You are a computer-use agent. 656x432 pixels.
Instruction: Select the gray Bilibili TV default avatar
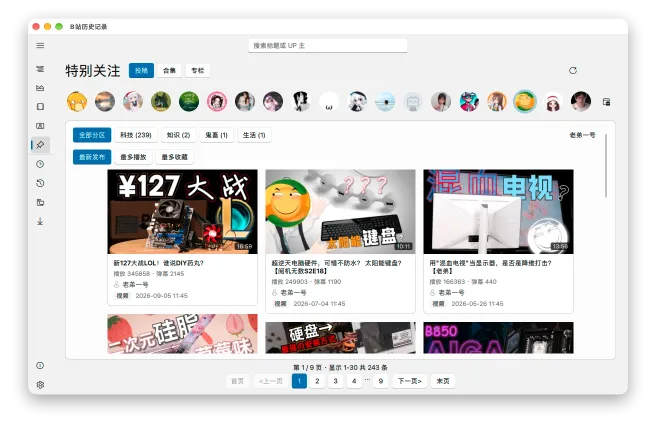click(x=413, y=102)
